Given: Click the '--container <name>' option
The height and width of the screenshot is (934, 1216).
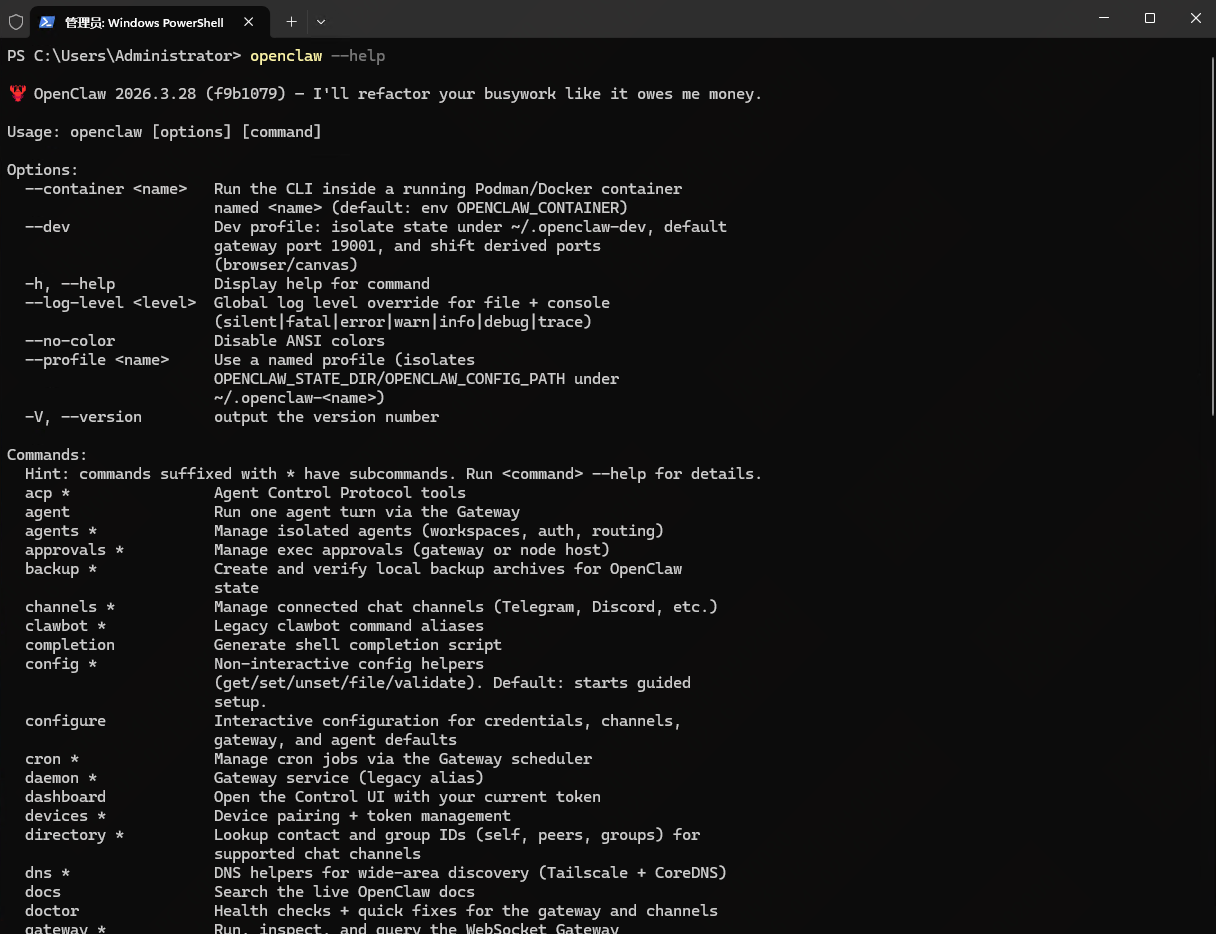Looking at the screenshot, I should tap(106, 189).
